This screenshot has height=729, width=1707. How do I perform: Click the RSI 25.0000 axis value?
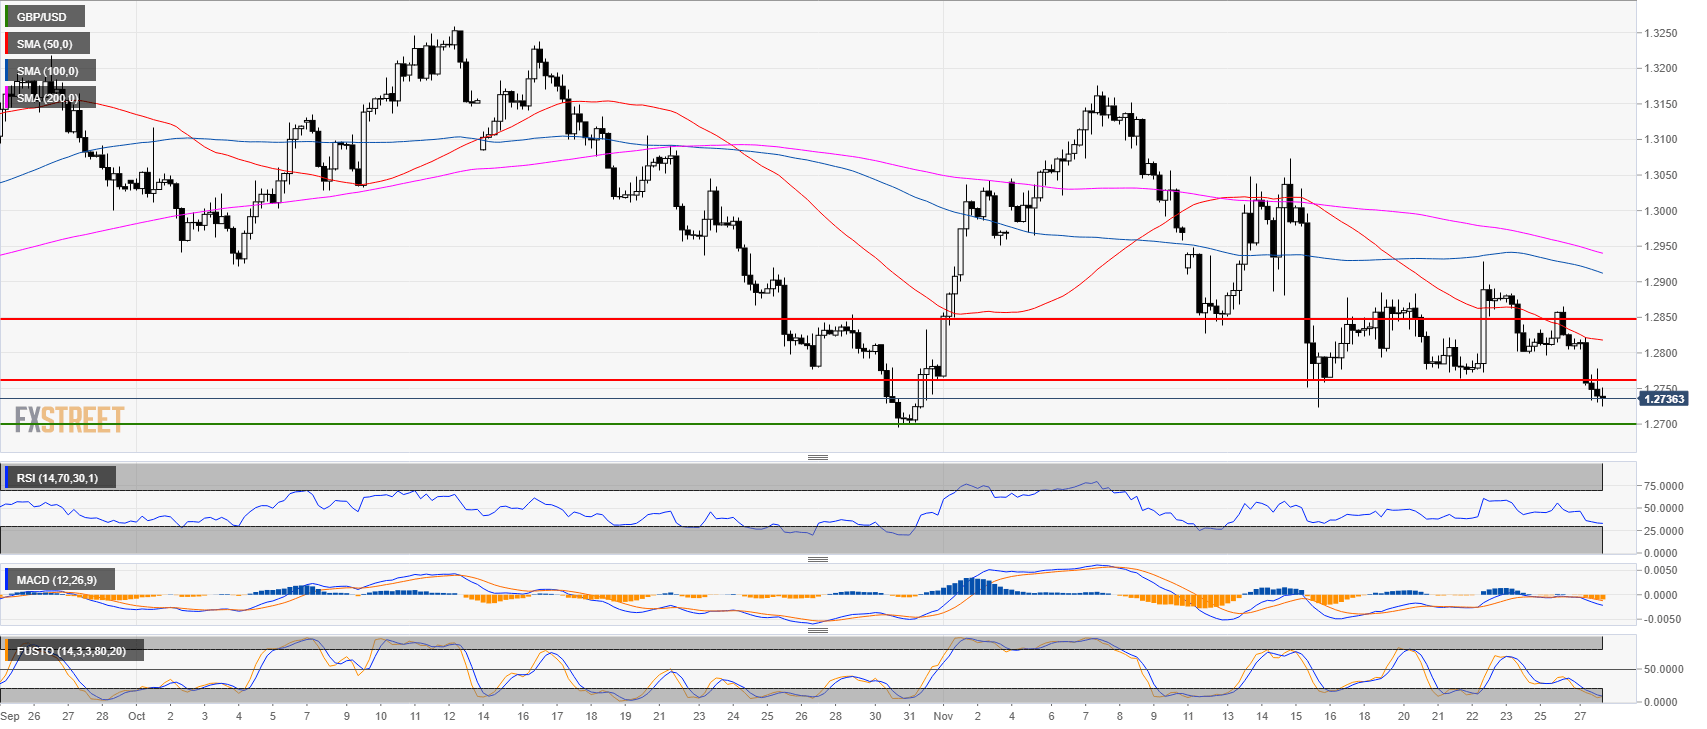(x=1663, y=531)
